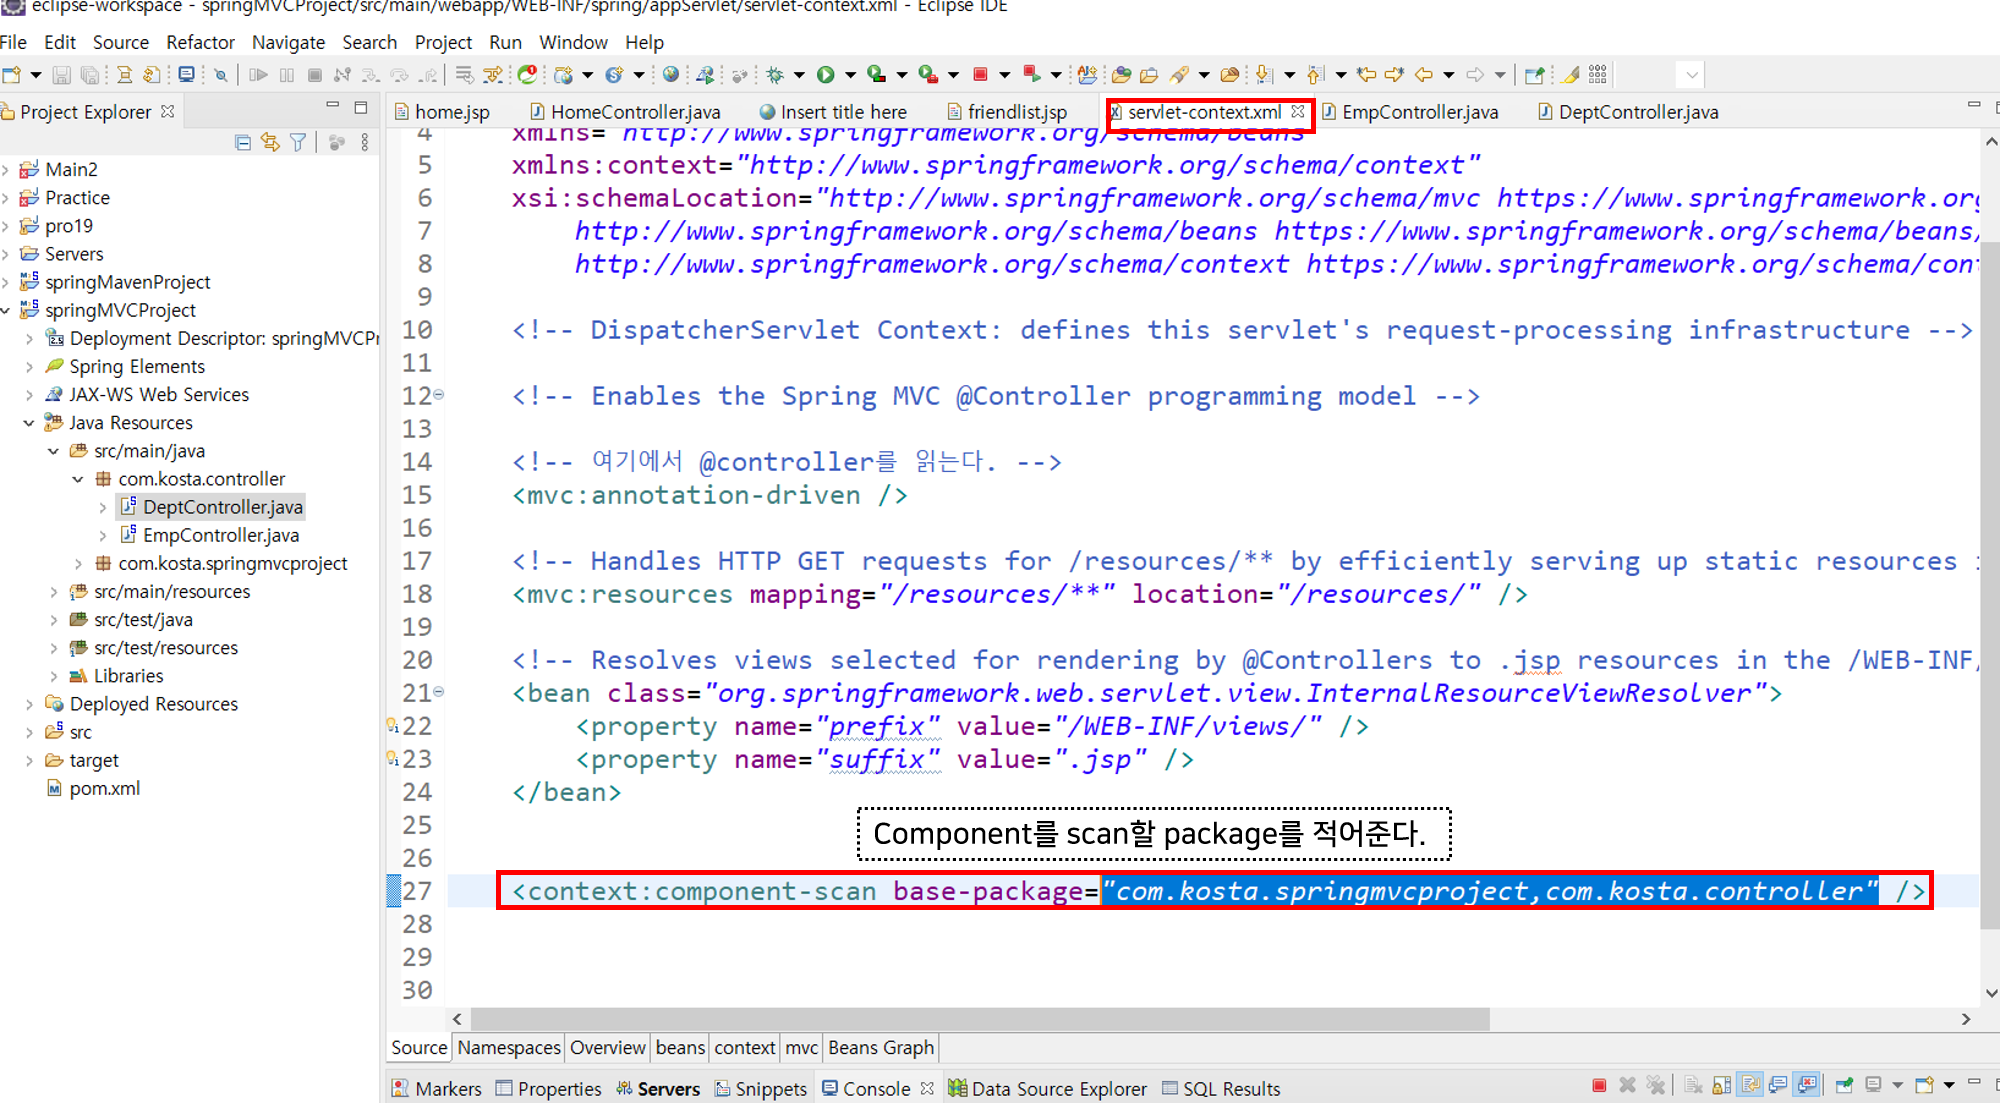2000x1103 pixels.
Task: Collapse the fold marker at line 21
Action: click(439, 691)
